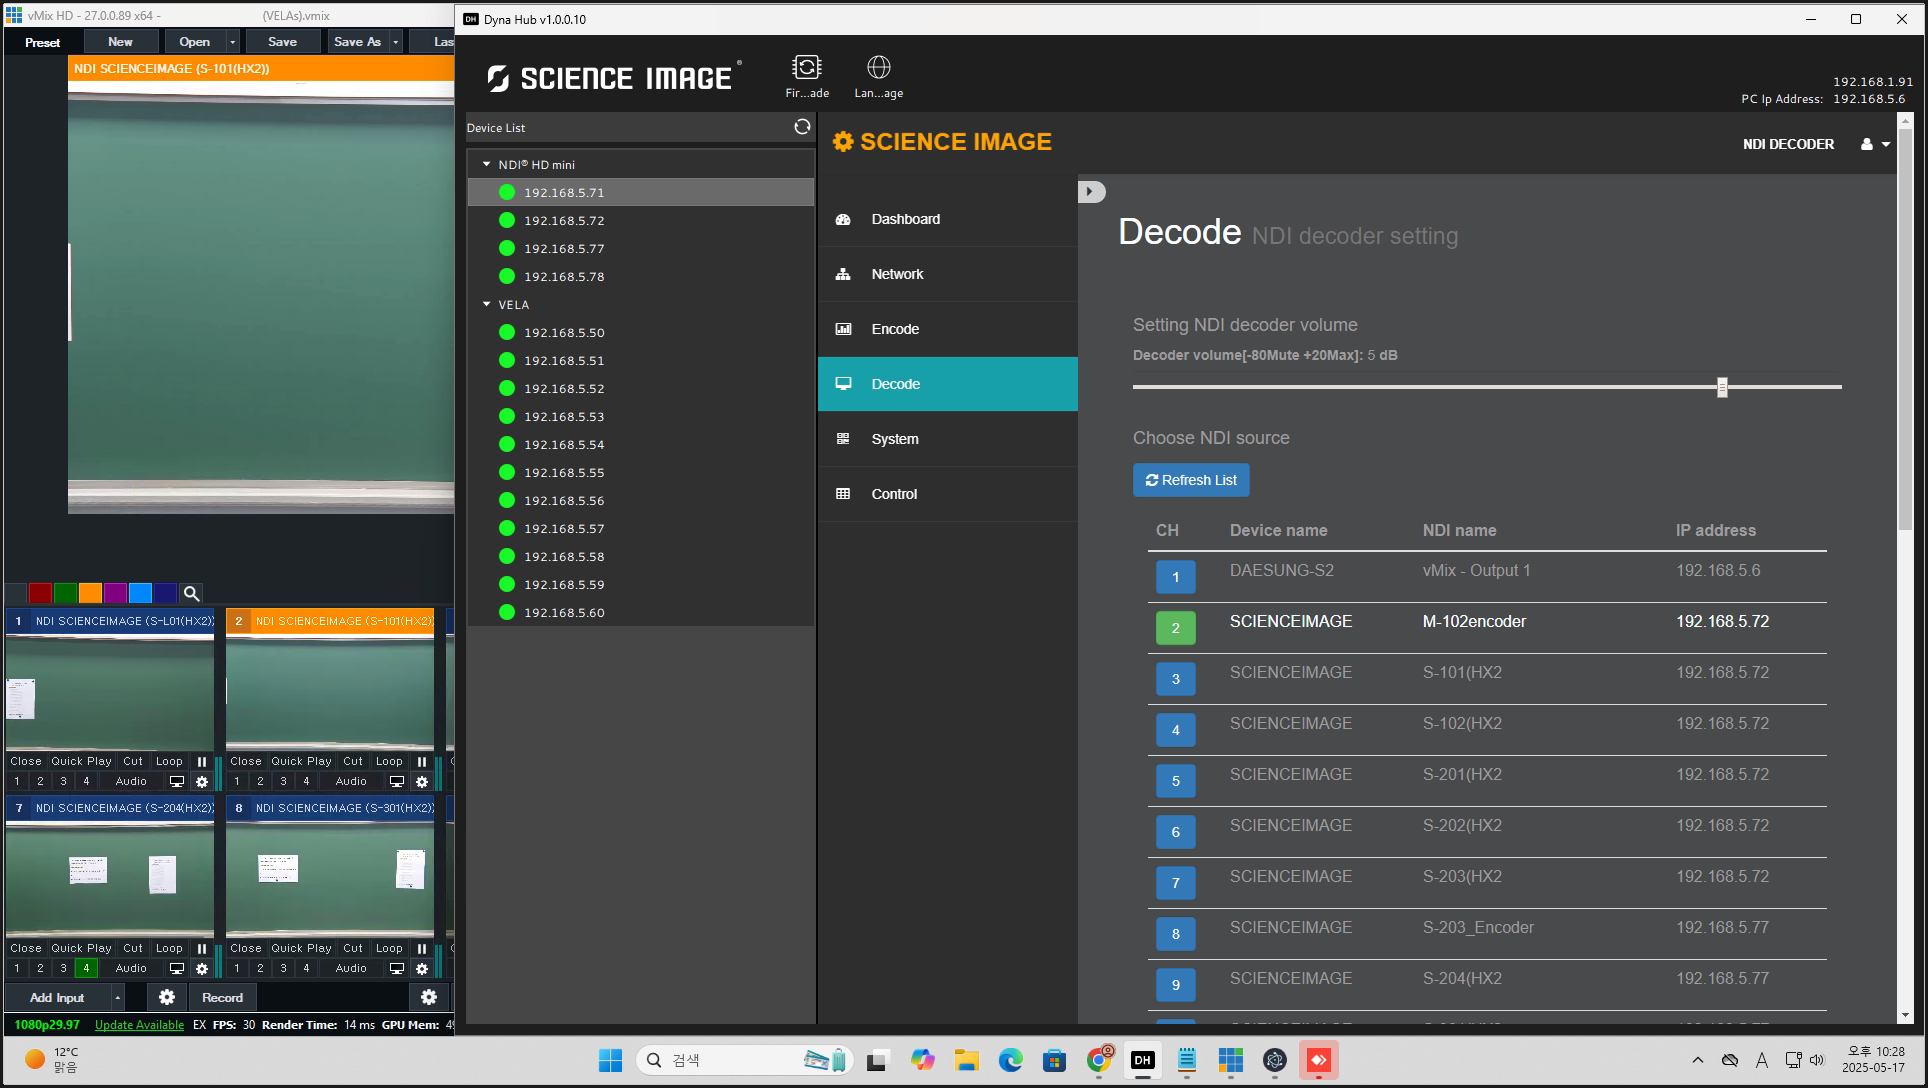Click the monitor output icon on input 7

coord(176,968)
